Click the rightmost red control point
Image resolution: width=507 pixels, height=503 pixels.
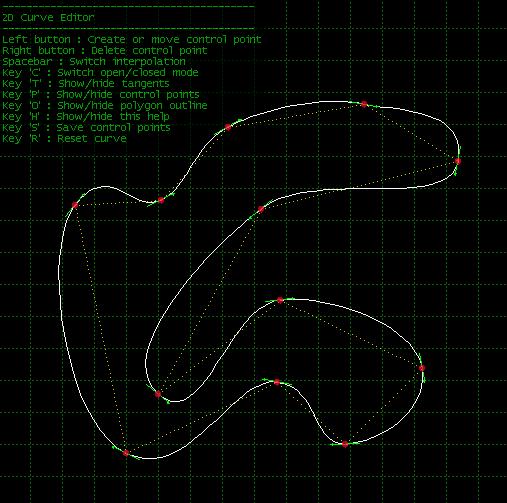pos(458,161)
